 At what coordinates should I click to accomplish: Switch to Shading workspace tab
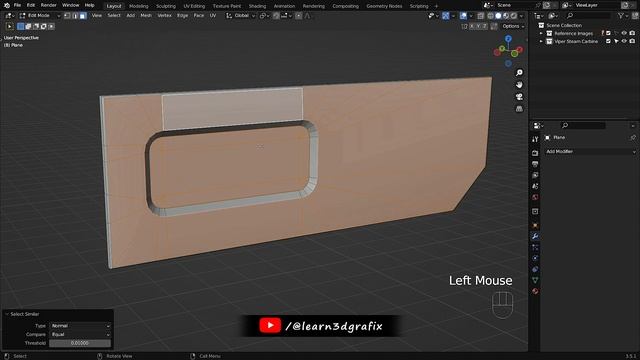tap(257, 6)
